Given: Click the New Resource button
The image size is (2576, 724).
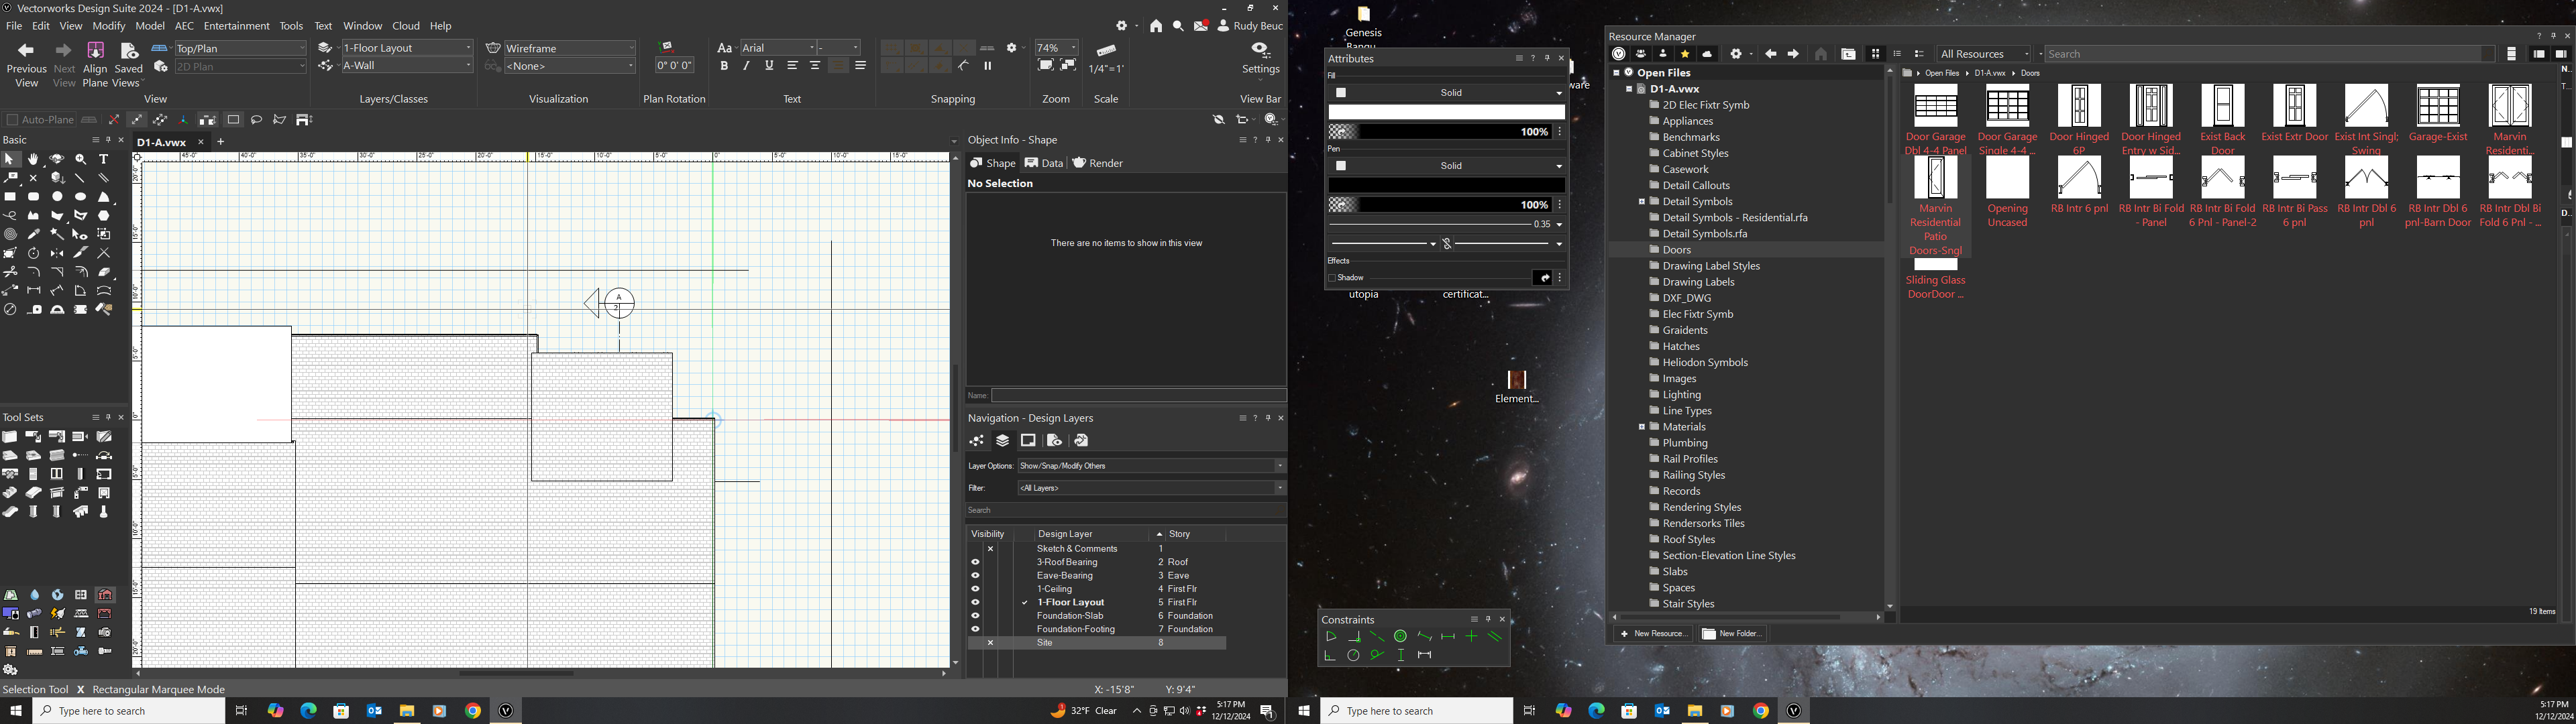Looking at the screenshot, I should click(x=1653, y=634).
